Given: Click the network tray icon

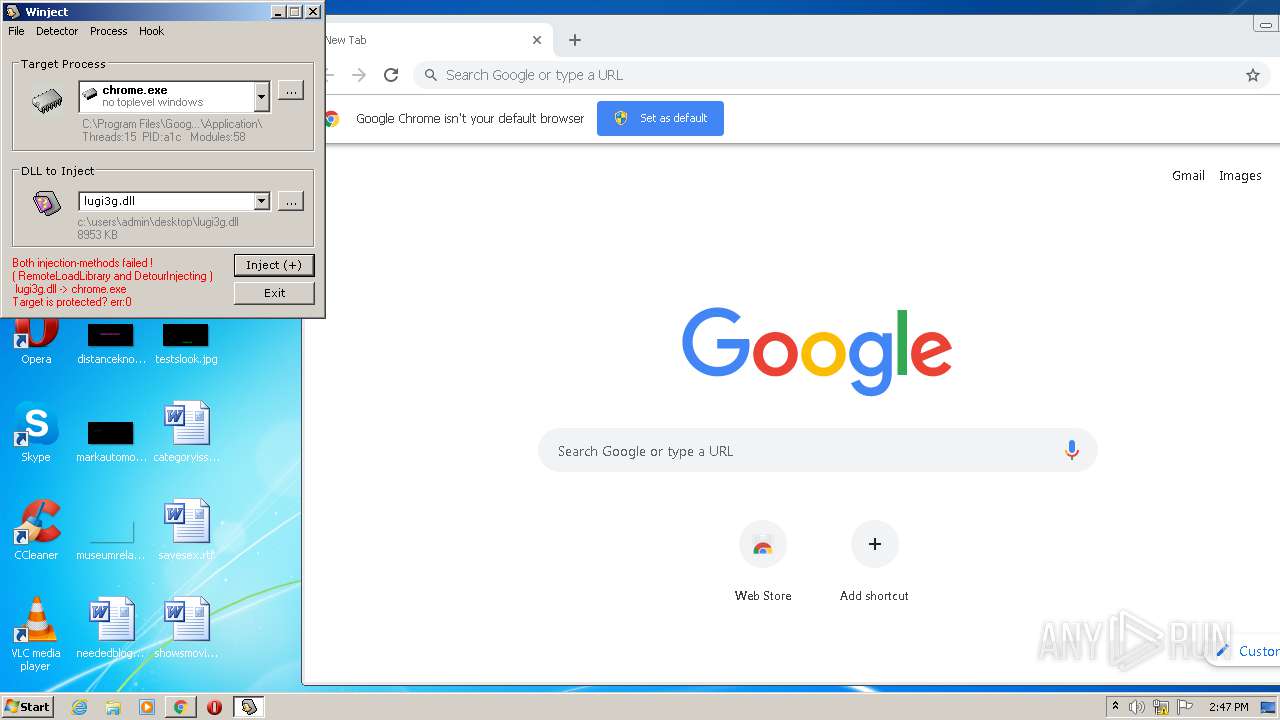Looking at the screenshot, I should coord(1161,707).
